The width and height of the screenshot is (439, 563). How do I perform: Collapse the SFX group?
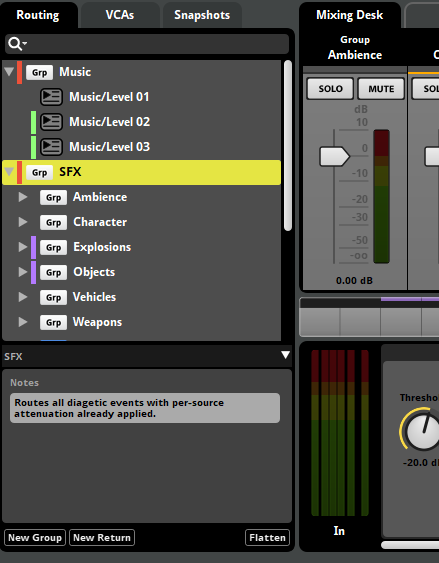tap(9, 172)
